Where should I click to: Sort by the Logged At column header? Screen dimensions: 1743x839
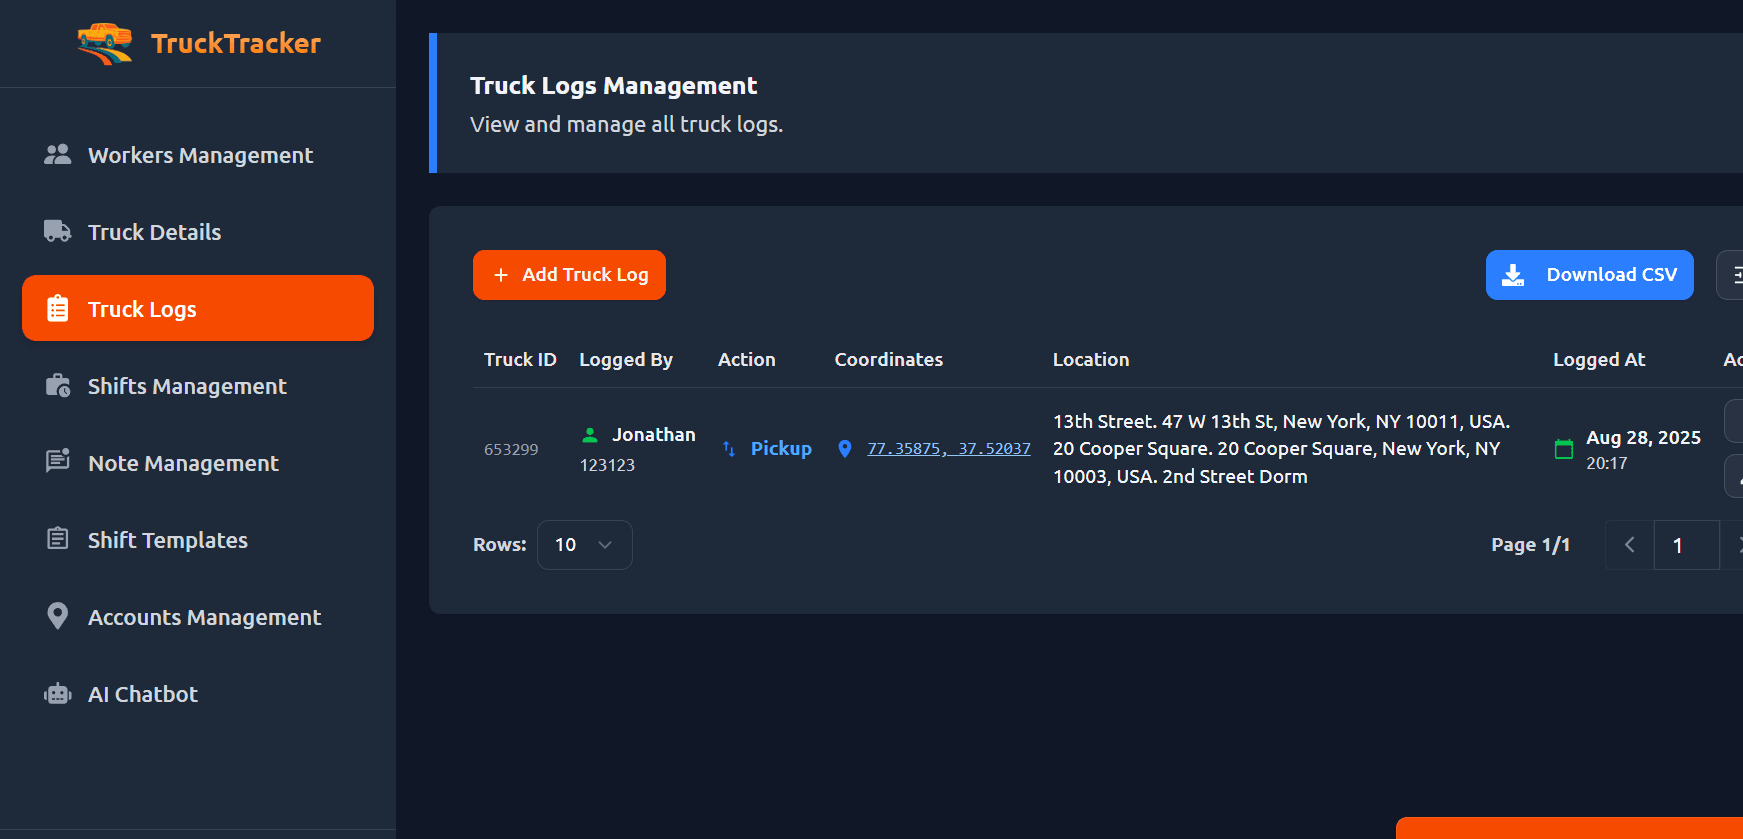[x=1598, y=360]
